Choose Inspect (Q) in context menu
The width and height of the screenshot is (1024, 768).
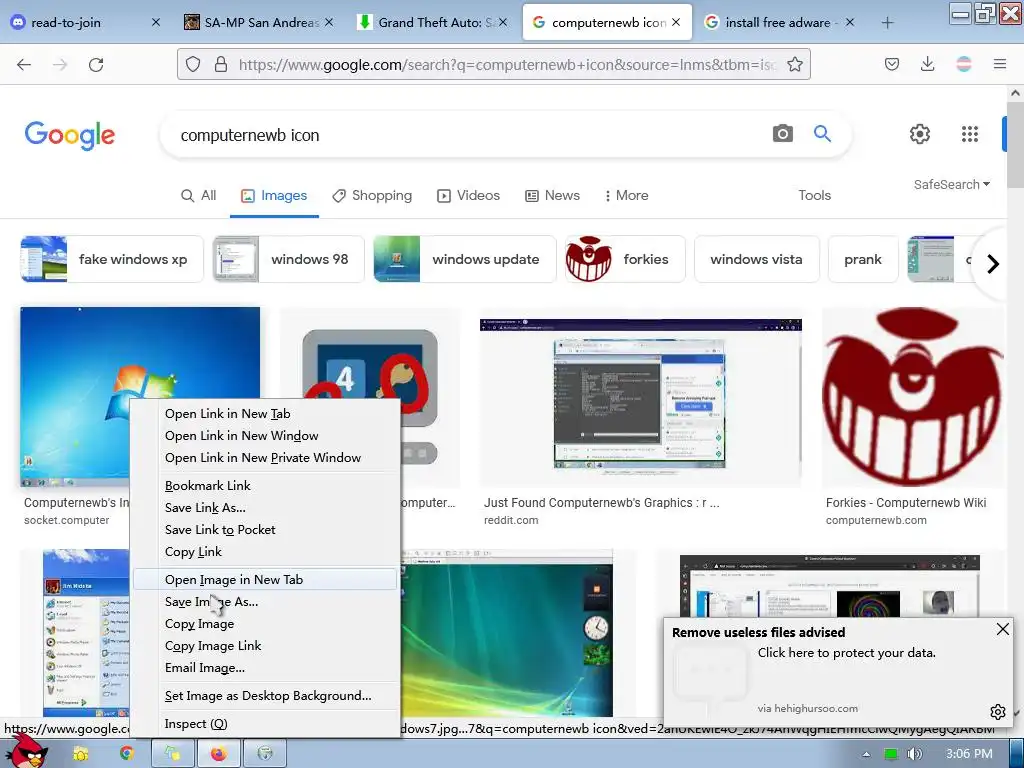click(265, 724)
